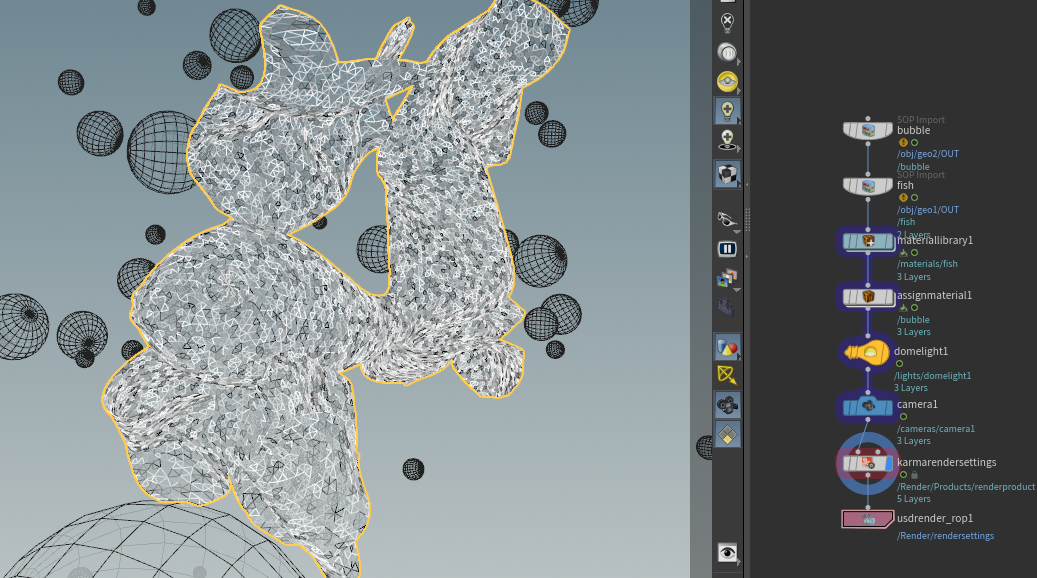Click the path text '/cameras/camera1'
Image resolution: width=1037 pixels, height=578 pixels.
(x=936, y=429)
